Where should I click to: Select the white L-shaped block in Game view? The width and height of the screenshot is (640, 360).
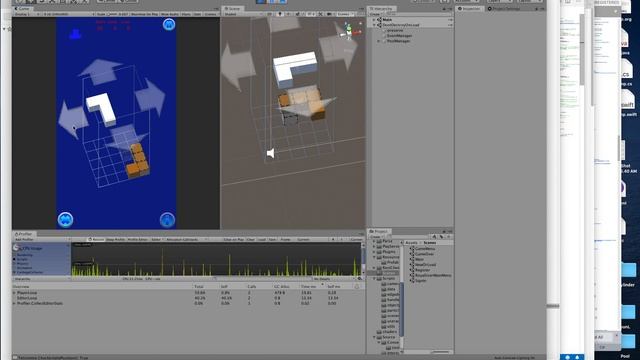click(101, 108)
